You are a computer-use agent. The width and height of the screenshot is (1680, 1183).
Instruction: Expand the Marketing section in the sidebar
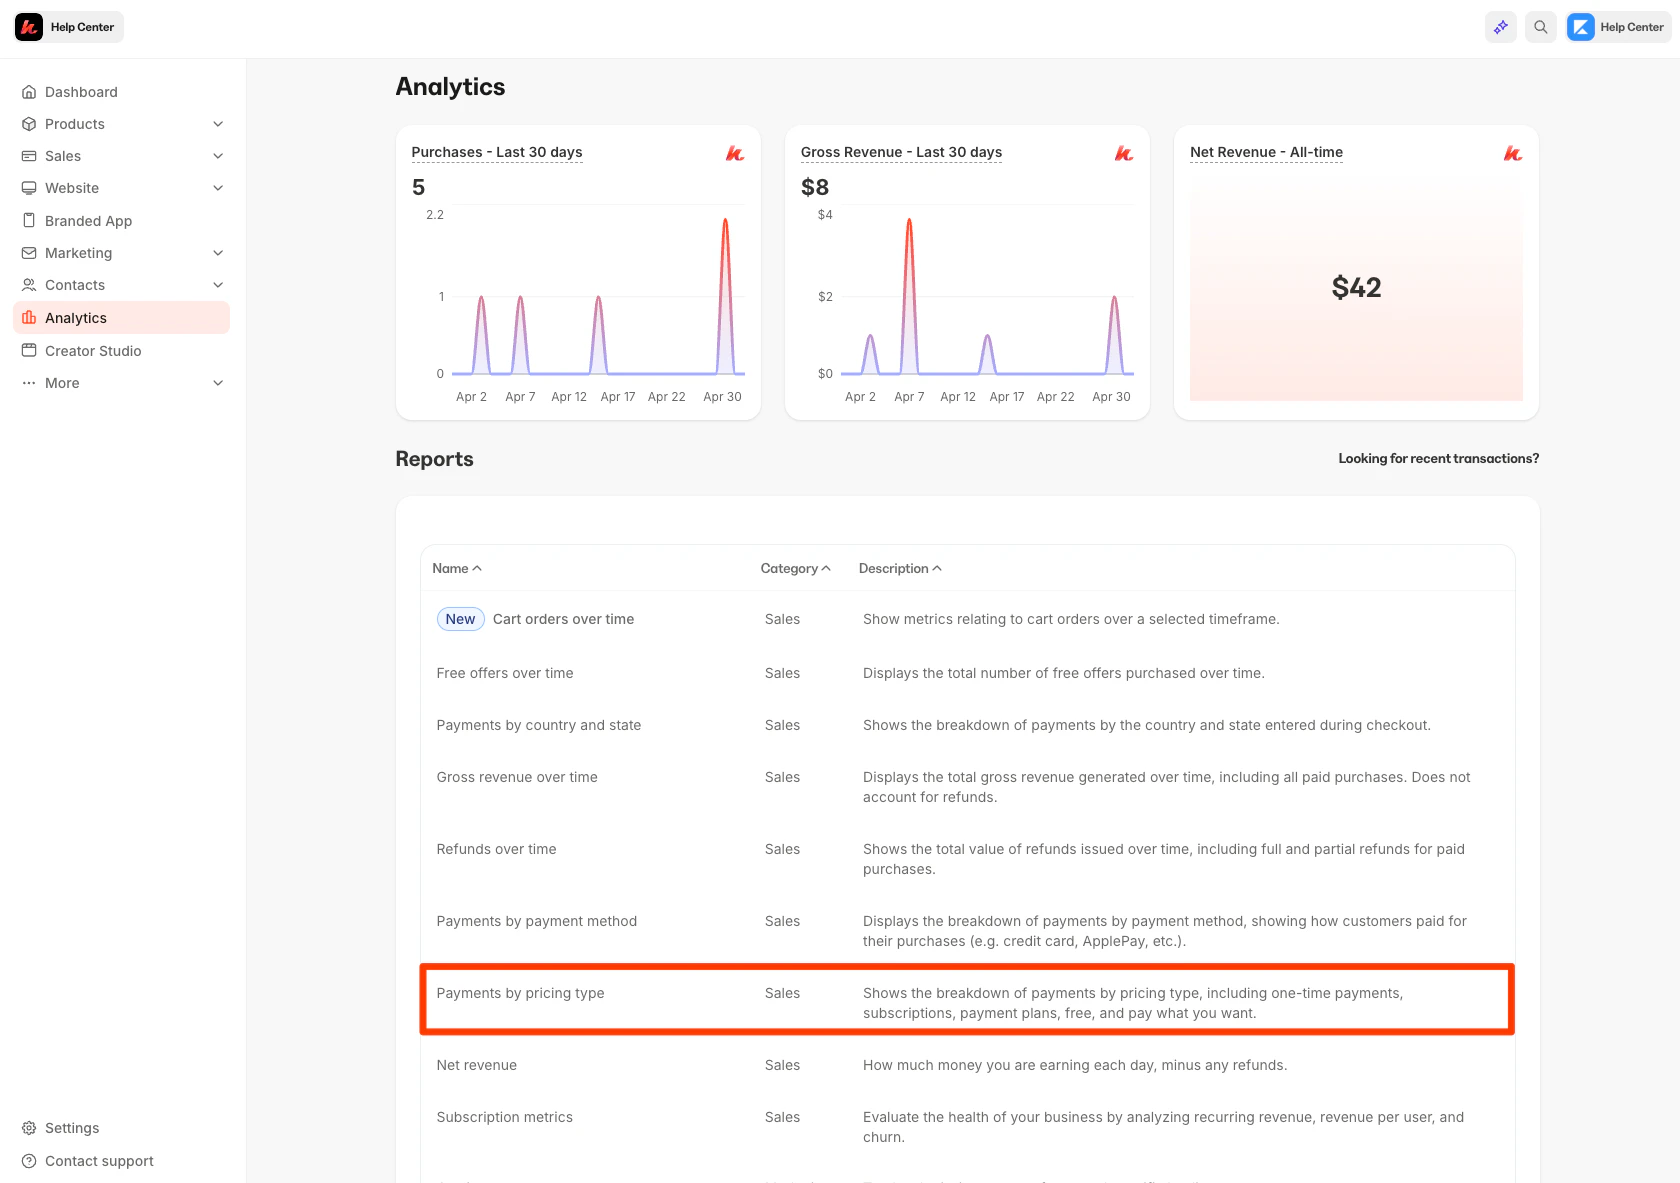coord(218,253)
